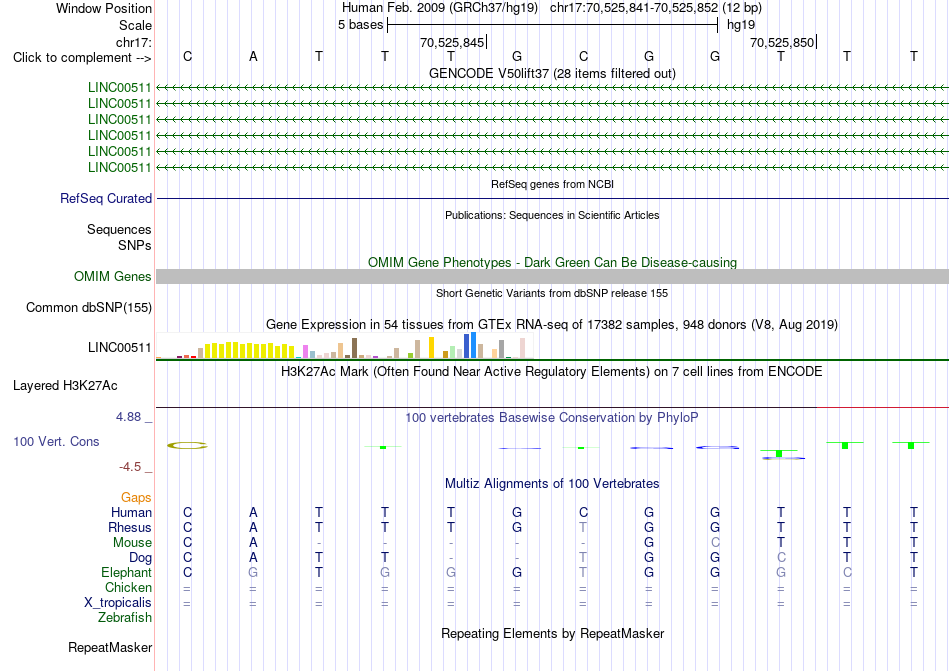Click base A in the Mouse alignment row
950x671 pixels.
[253, 543]
